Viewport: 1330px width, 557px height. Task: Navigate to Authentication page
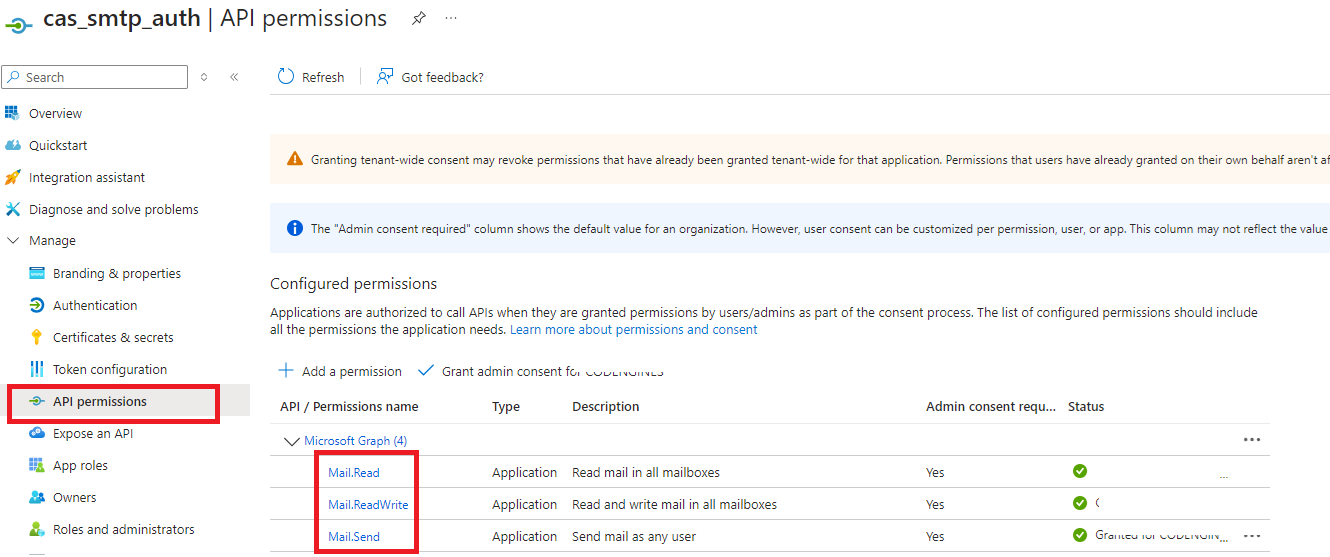tap(95, 305)
